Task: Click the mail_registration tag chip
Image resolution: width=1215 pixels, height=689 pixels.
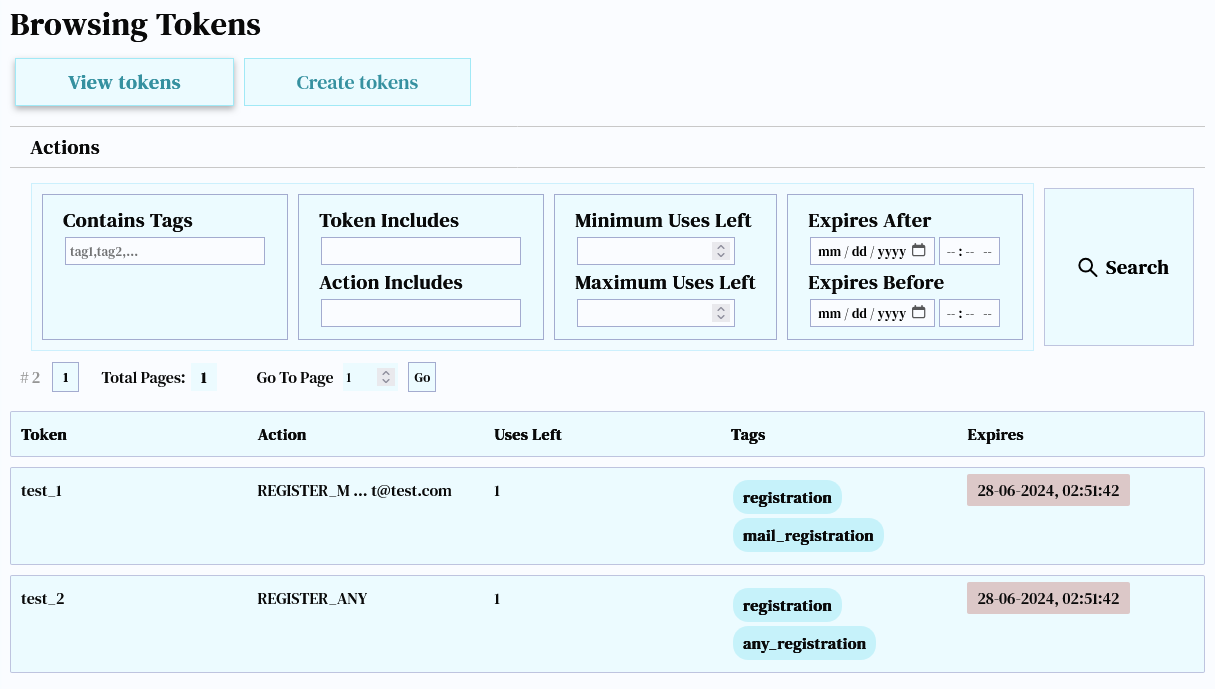Action: click(808, 535)
